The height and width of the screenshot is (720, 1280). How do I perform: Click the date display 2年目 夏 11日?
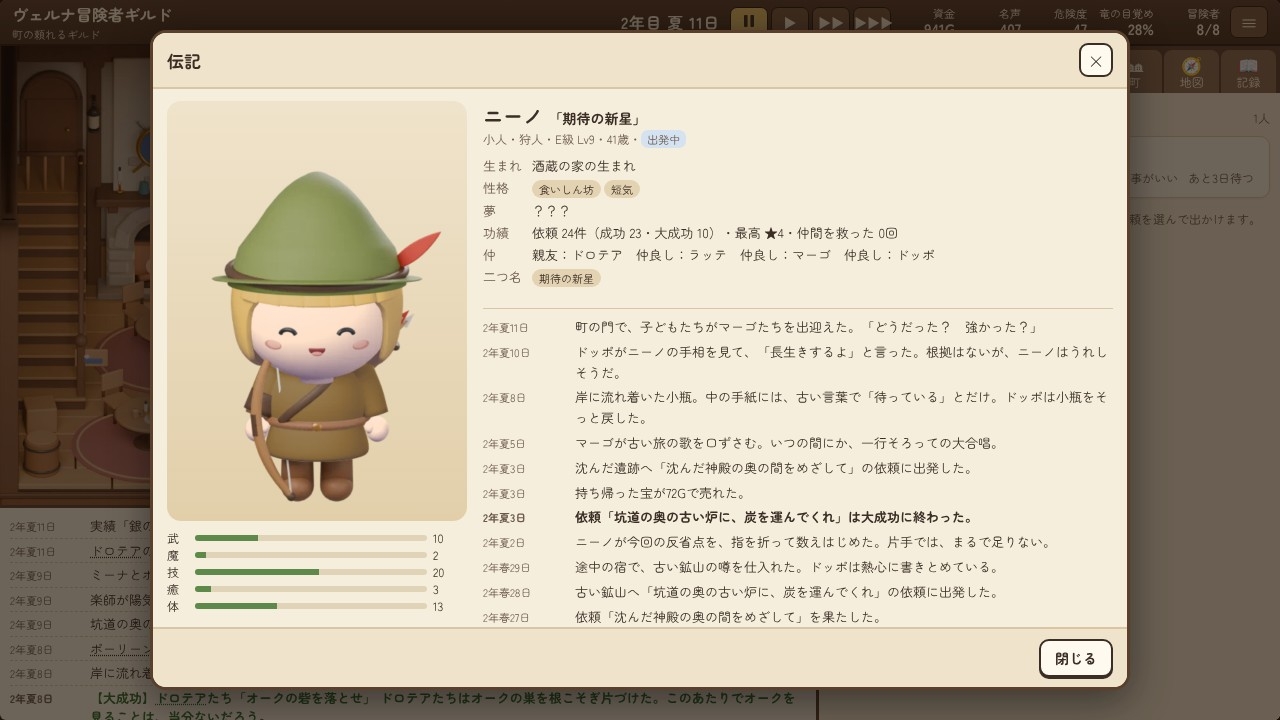(x=669, y=22)
